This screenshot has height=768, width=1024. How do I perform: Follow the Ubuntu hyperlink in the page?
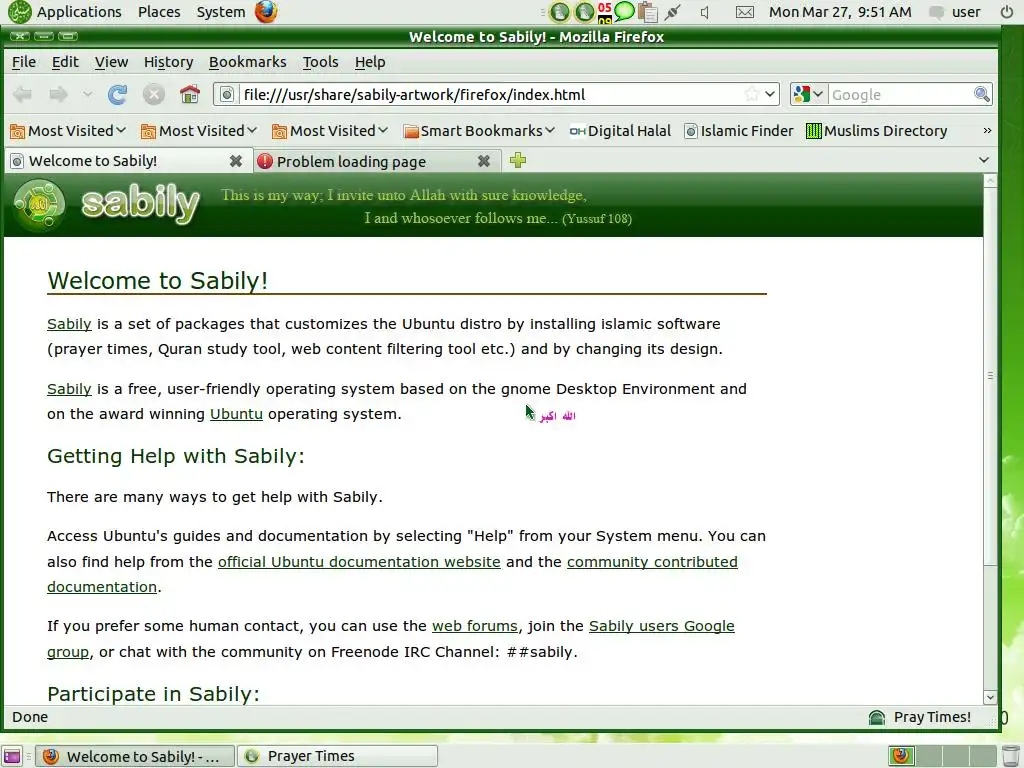click(236, 414)
